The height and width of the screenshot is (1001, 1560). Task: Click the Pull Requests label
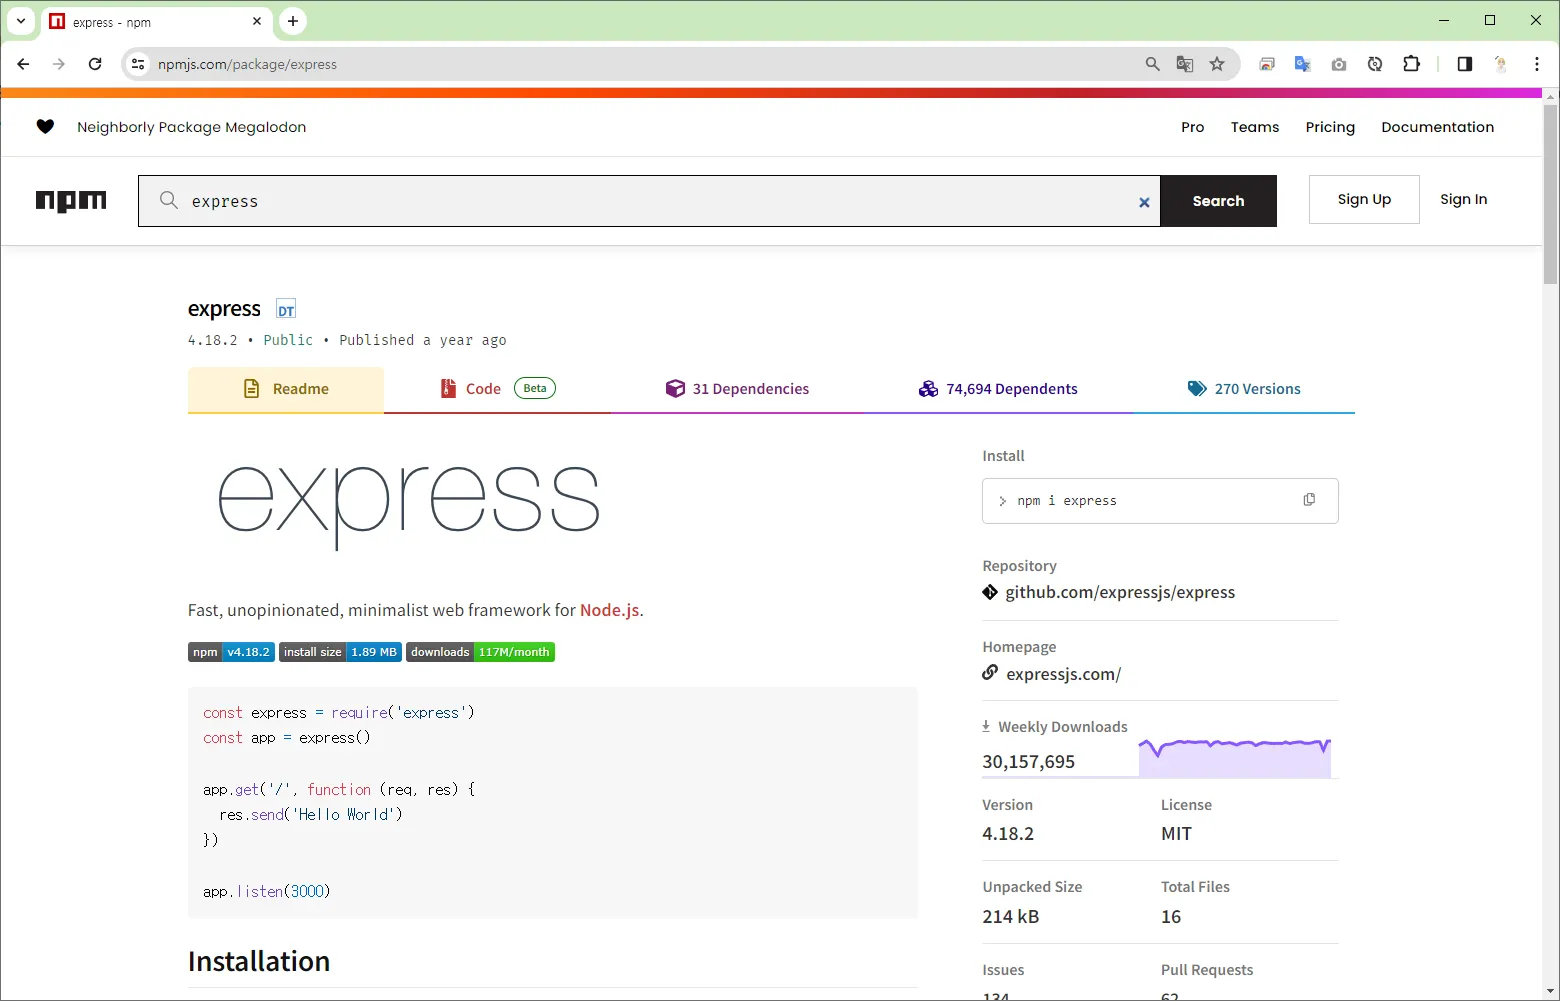click(1207, 970)
